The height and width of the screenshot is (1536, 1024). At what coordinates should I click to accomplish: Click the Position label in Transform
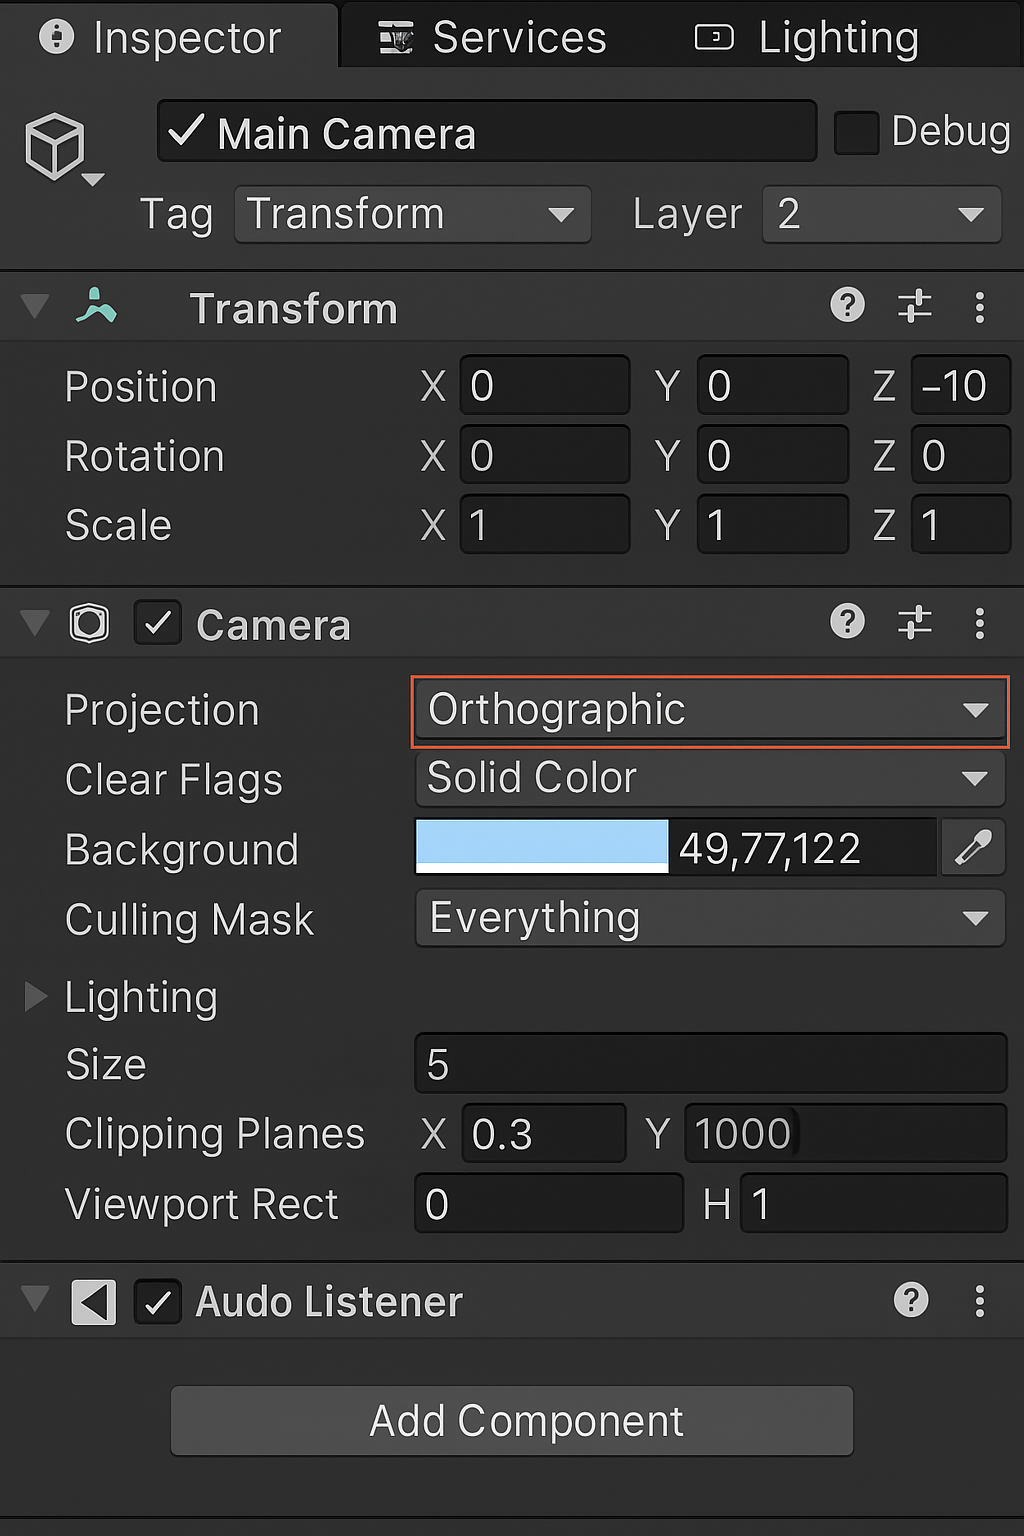click(141, 387)
